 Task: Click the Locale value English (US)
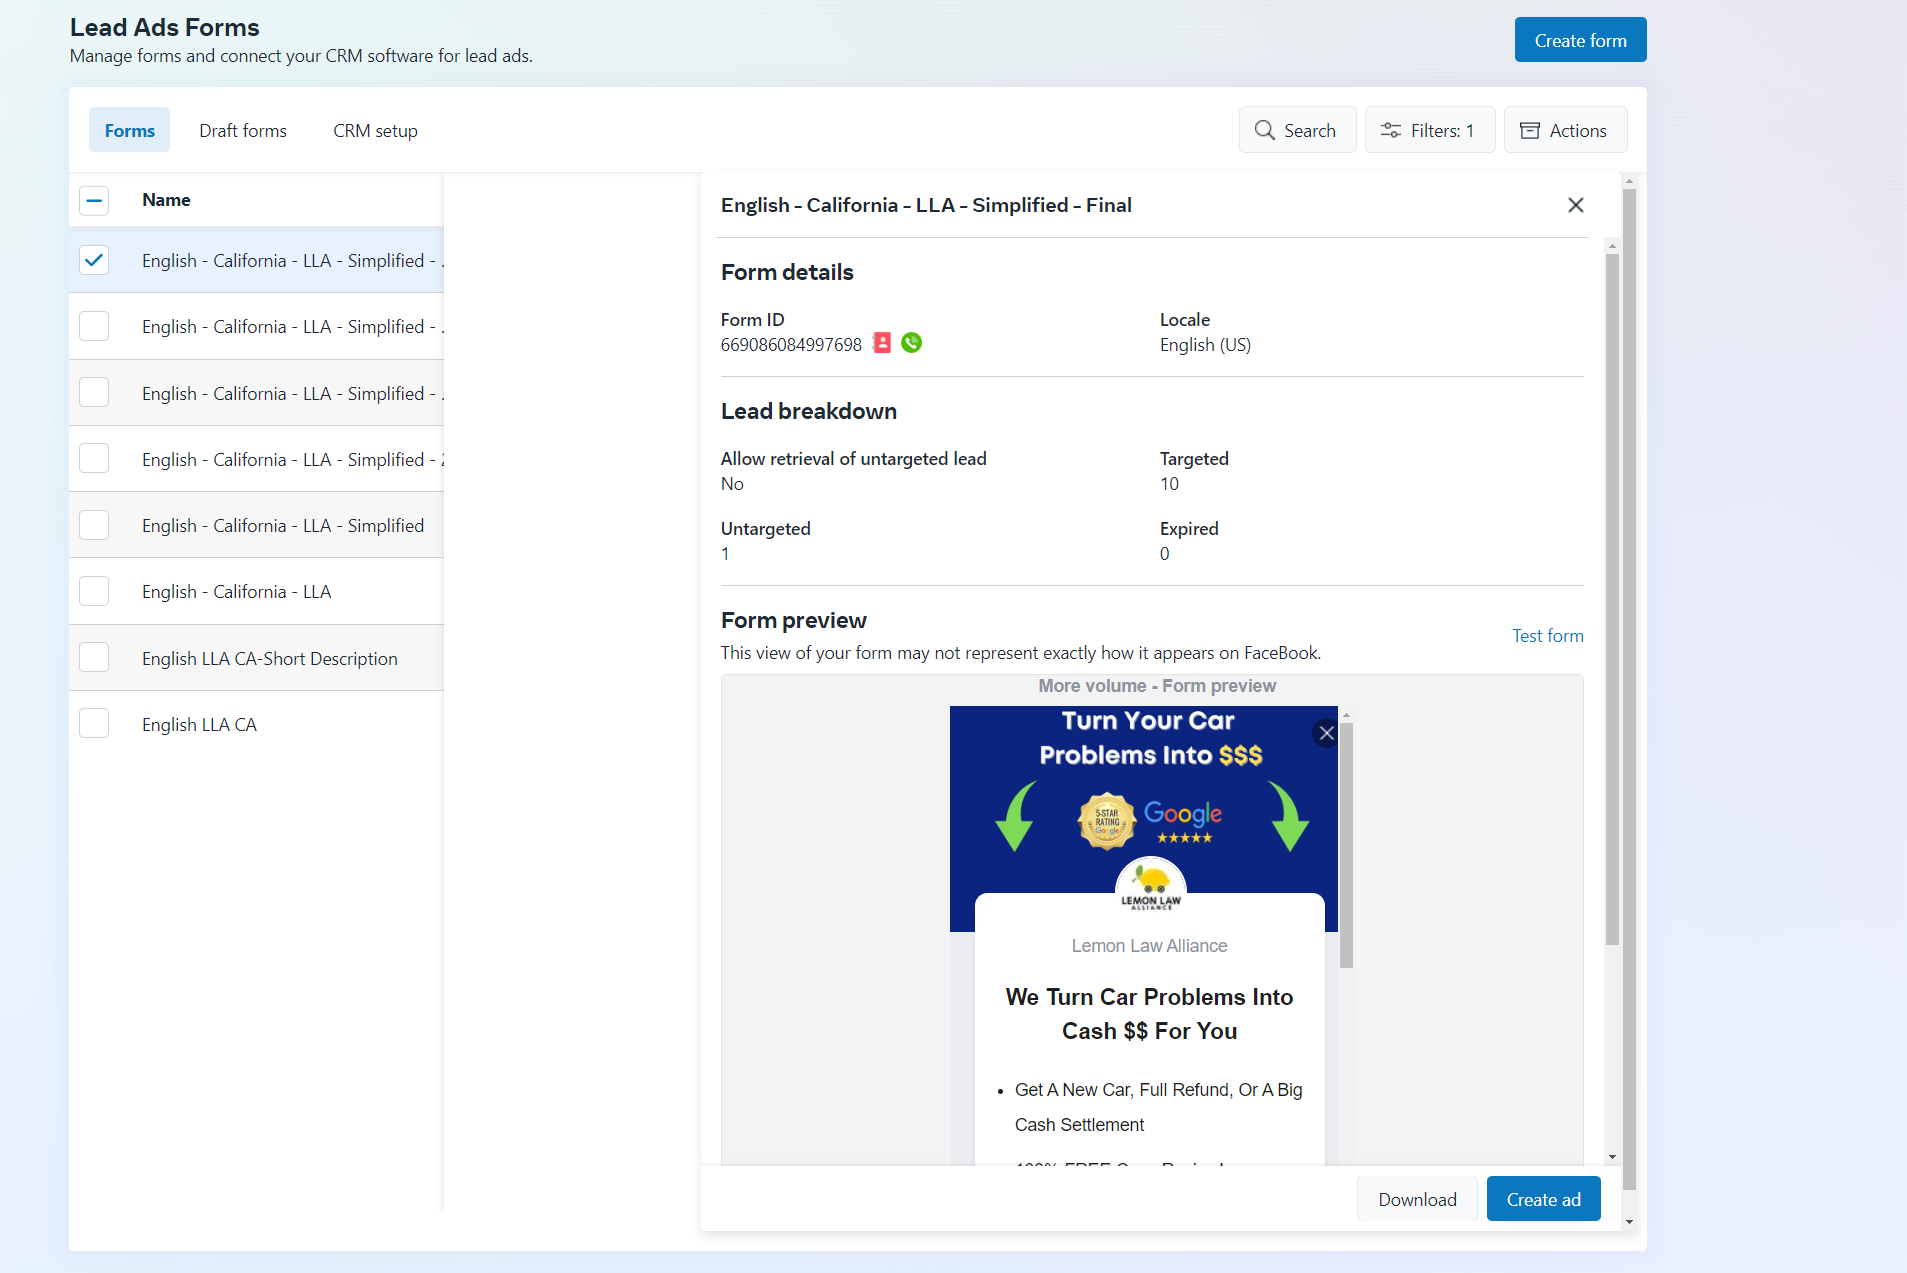(x=1205, y=345)
